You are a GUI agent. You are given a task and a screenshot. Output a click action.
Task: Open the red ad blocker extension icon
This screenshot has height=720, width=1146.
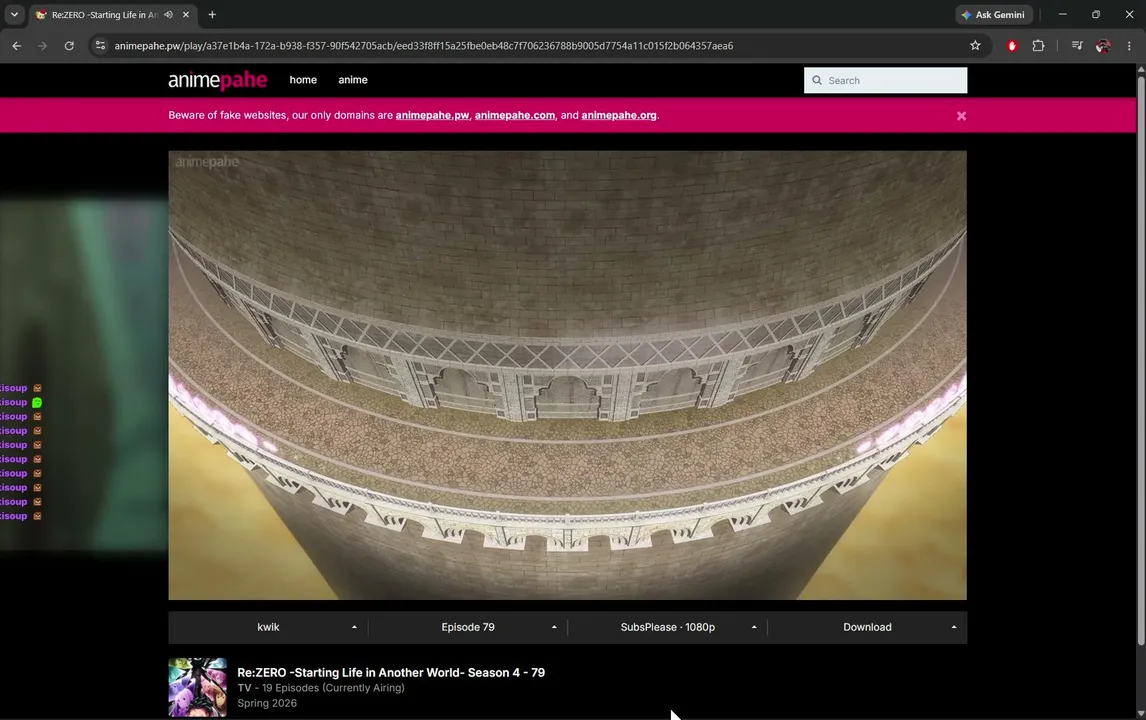1012,45
